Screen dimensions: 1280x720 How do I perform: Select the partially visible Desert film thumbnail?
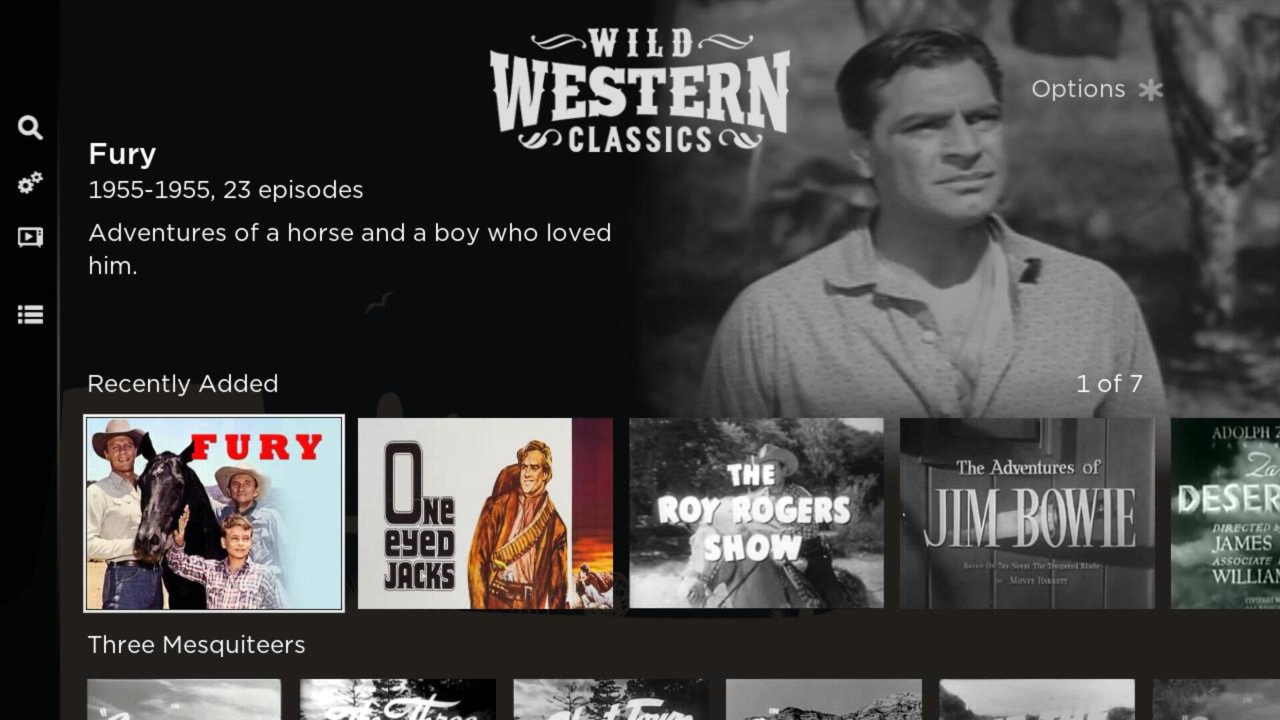pyautogui.click(x=1225, y=513)
